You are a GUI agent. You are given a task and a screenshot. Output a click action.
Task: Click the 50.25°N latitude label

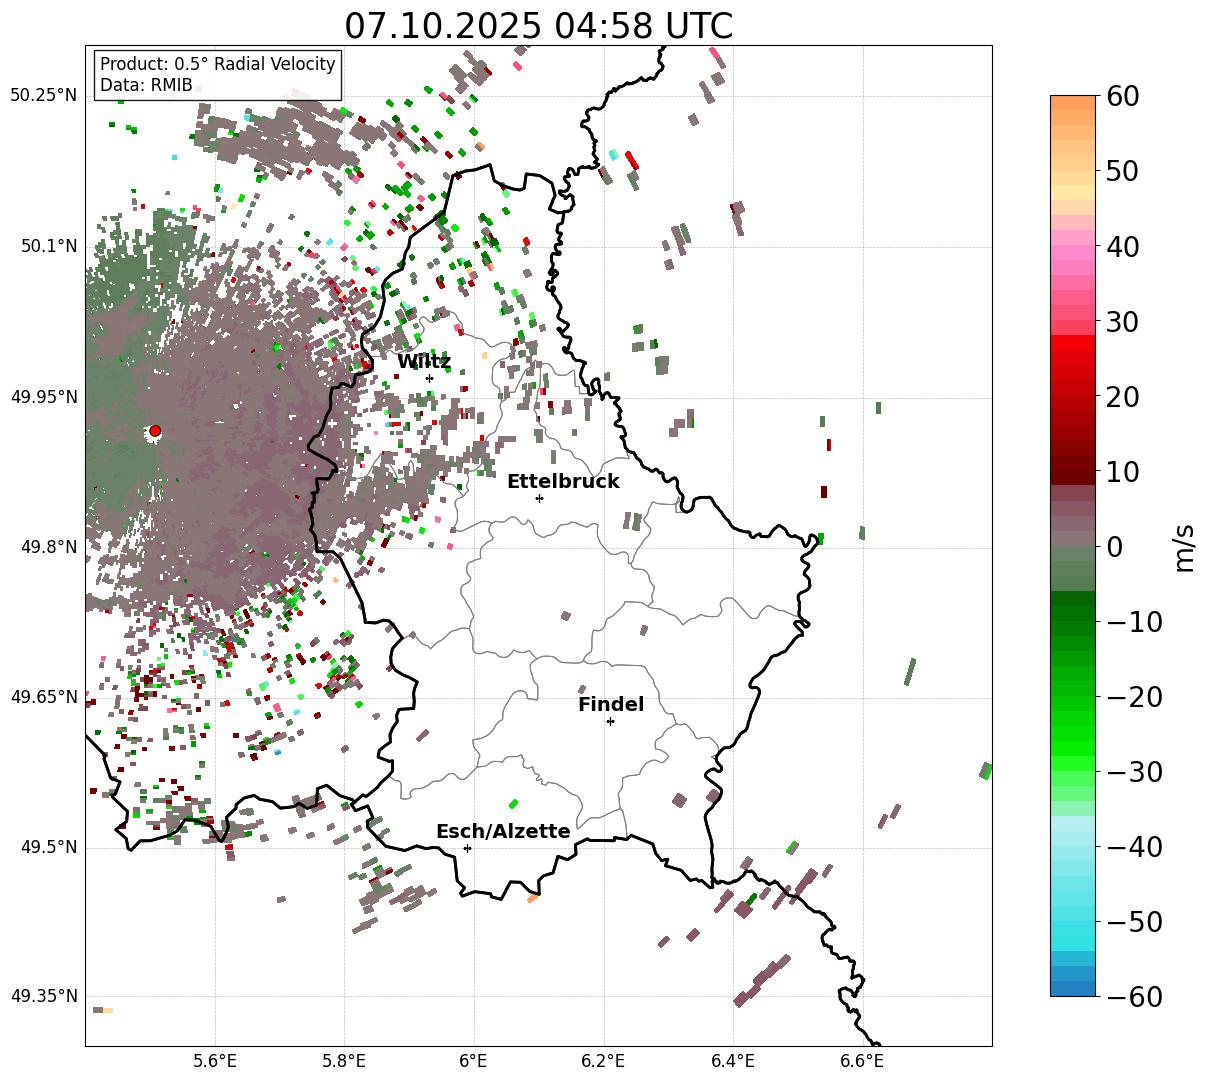tap(43, 95)
